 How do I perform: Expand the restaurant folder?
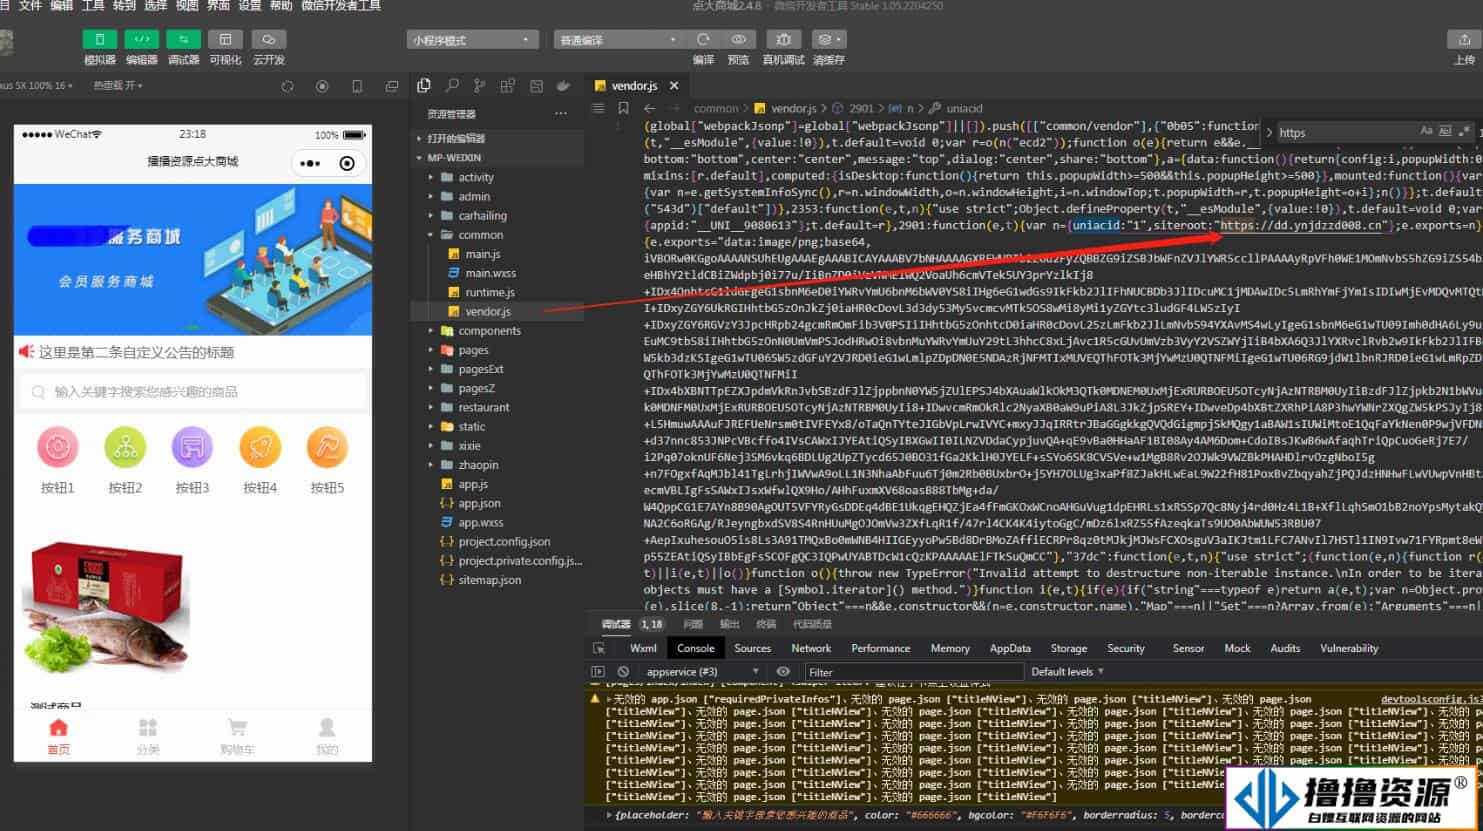click(498, 407)
